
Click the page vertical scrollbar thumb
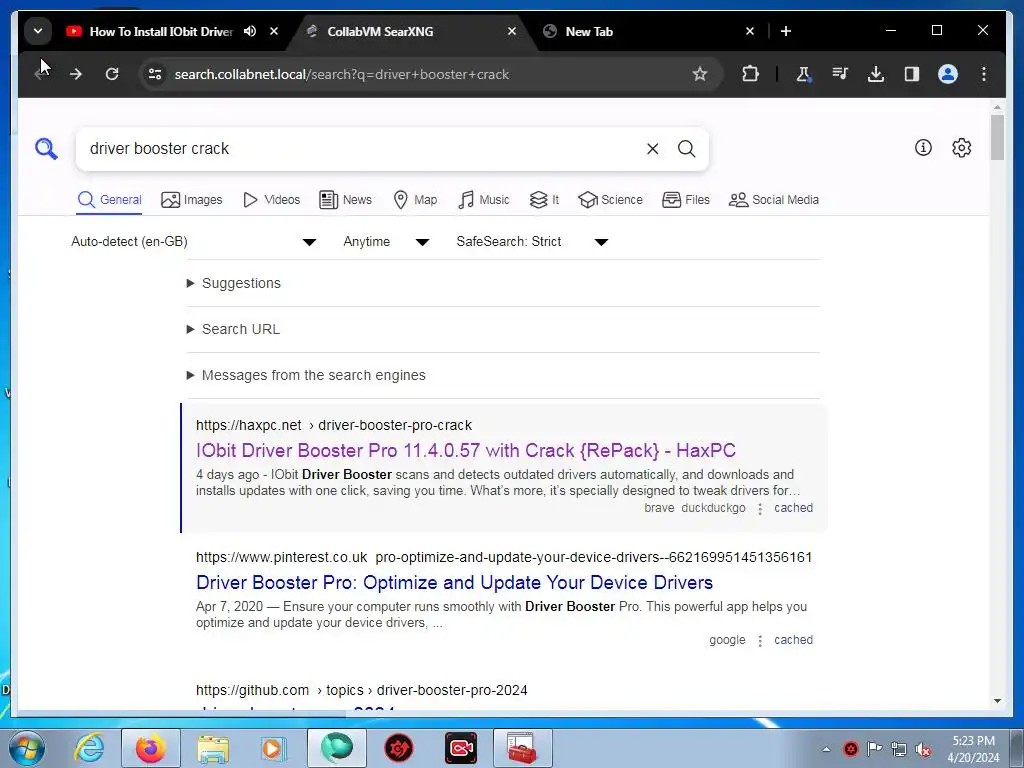pyautogui.click(x=997, y=137)
